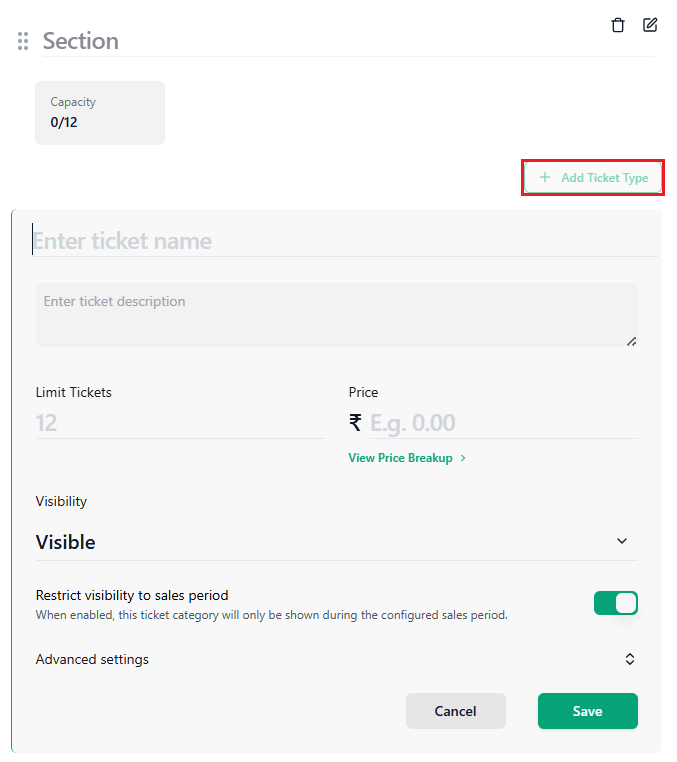The height and width of the screenshot is (762, 677).
Task: Click the delete section trash icon
Action: pos(618,25)
